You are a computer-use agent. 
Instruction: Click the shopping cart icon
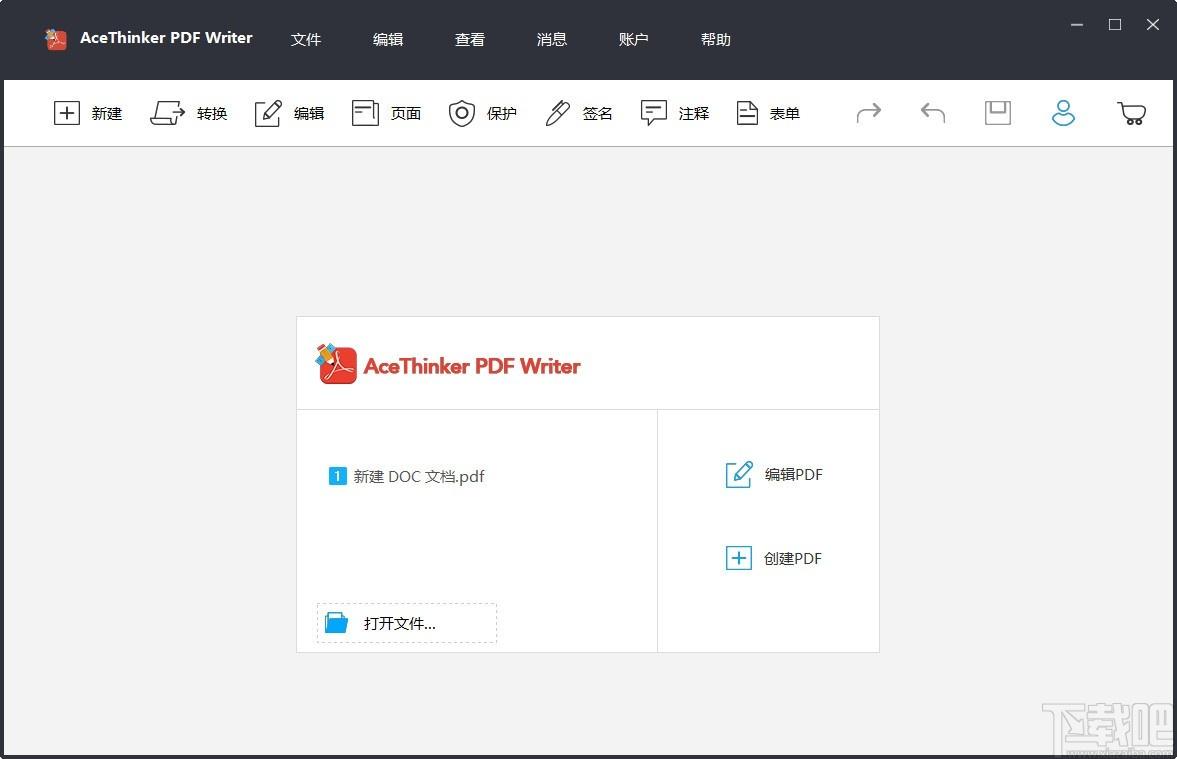[x=1131, y=113]
